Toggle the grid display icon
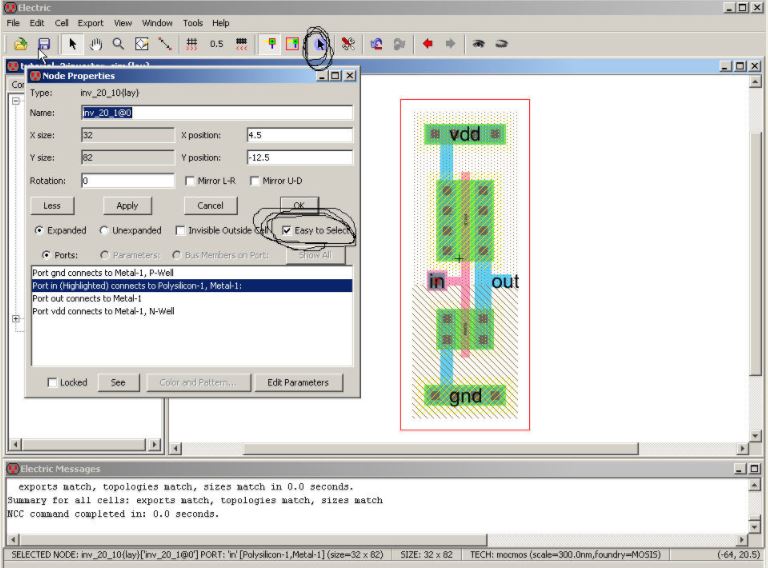The width and height of the screenshot is (768, 568). [192, 44]
